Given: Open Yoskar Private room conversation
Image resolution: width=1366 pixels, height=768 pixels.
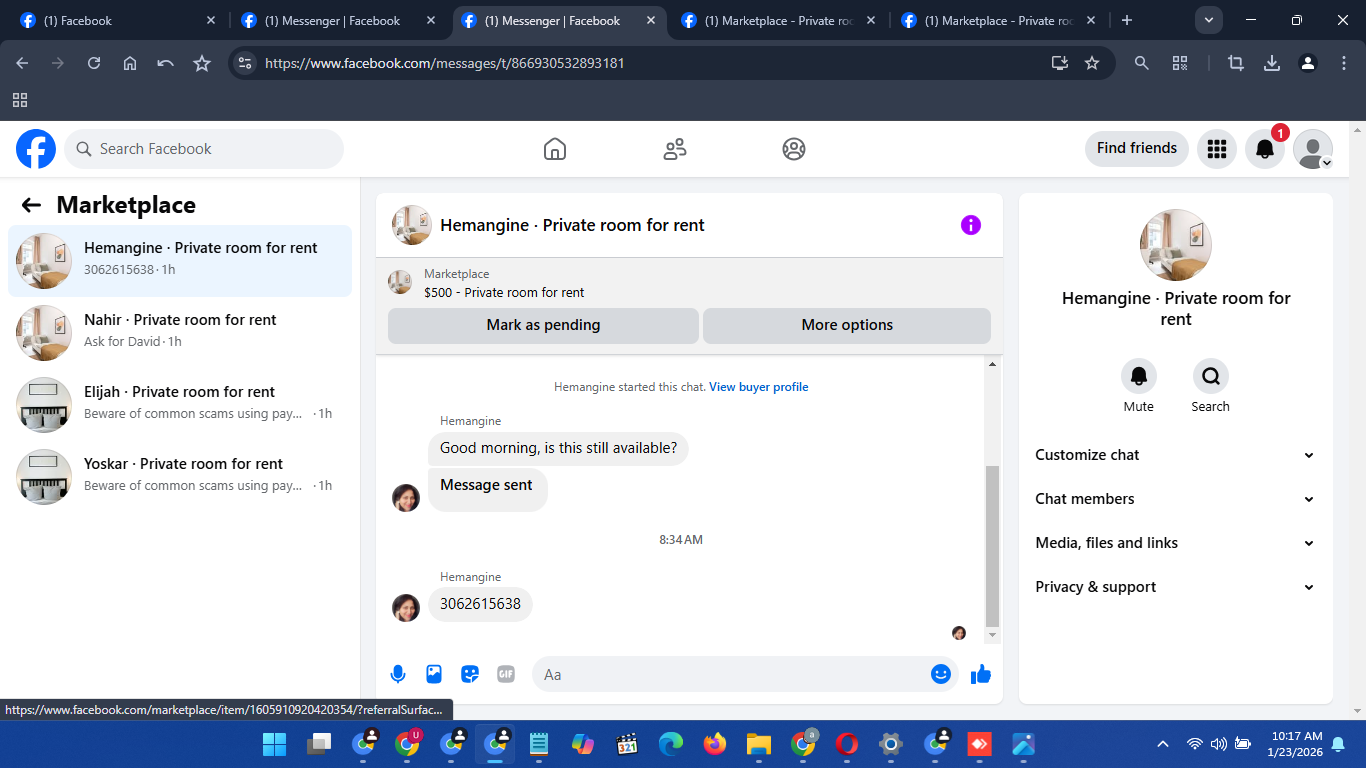Looking at the screenshot, I should [x=180, y=477].
